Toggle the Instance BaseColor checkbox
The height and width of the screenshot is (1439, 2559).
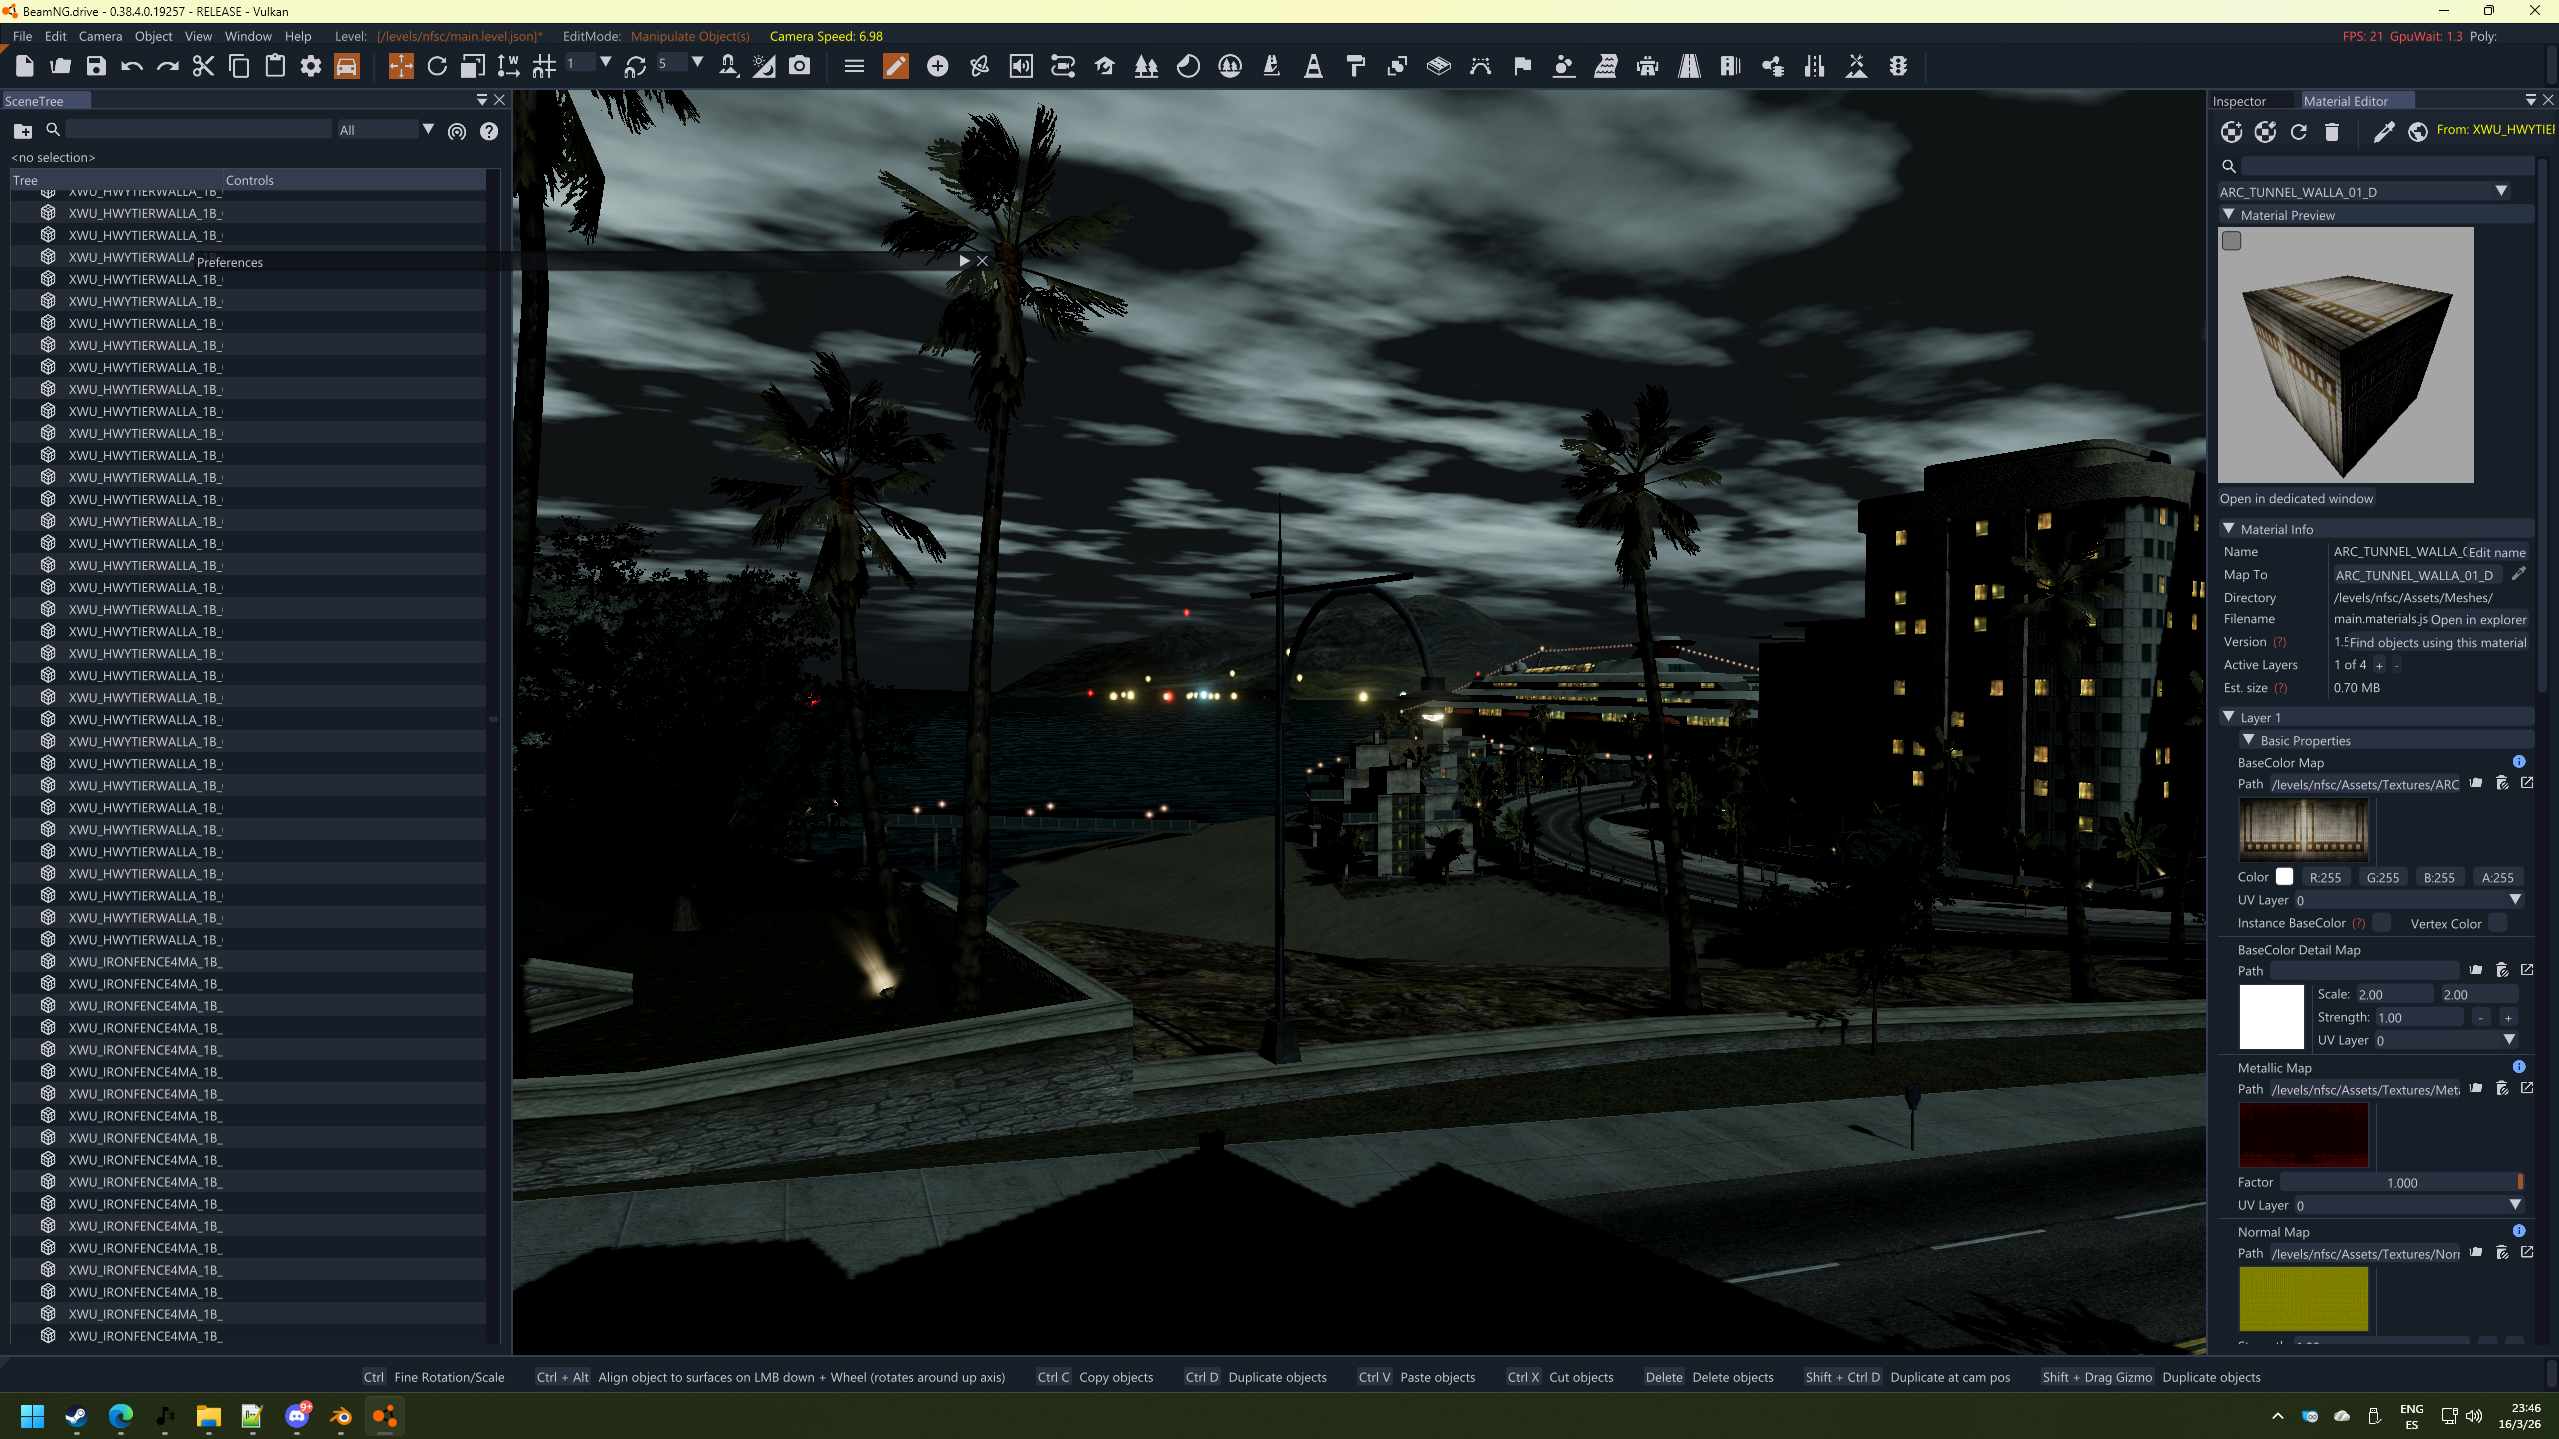(2382, 923)
